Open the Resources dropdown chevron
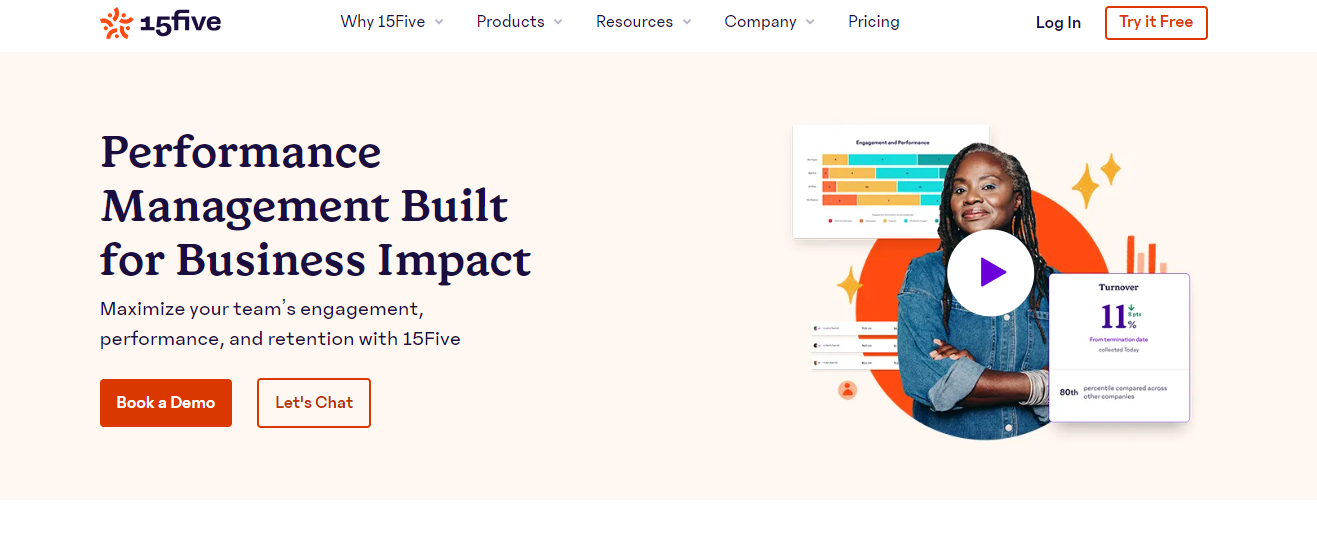This screenshot has width=1317, height=538. coord(687,22)
